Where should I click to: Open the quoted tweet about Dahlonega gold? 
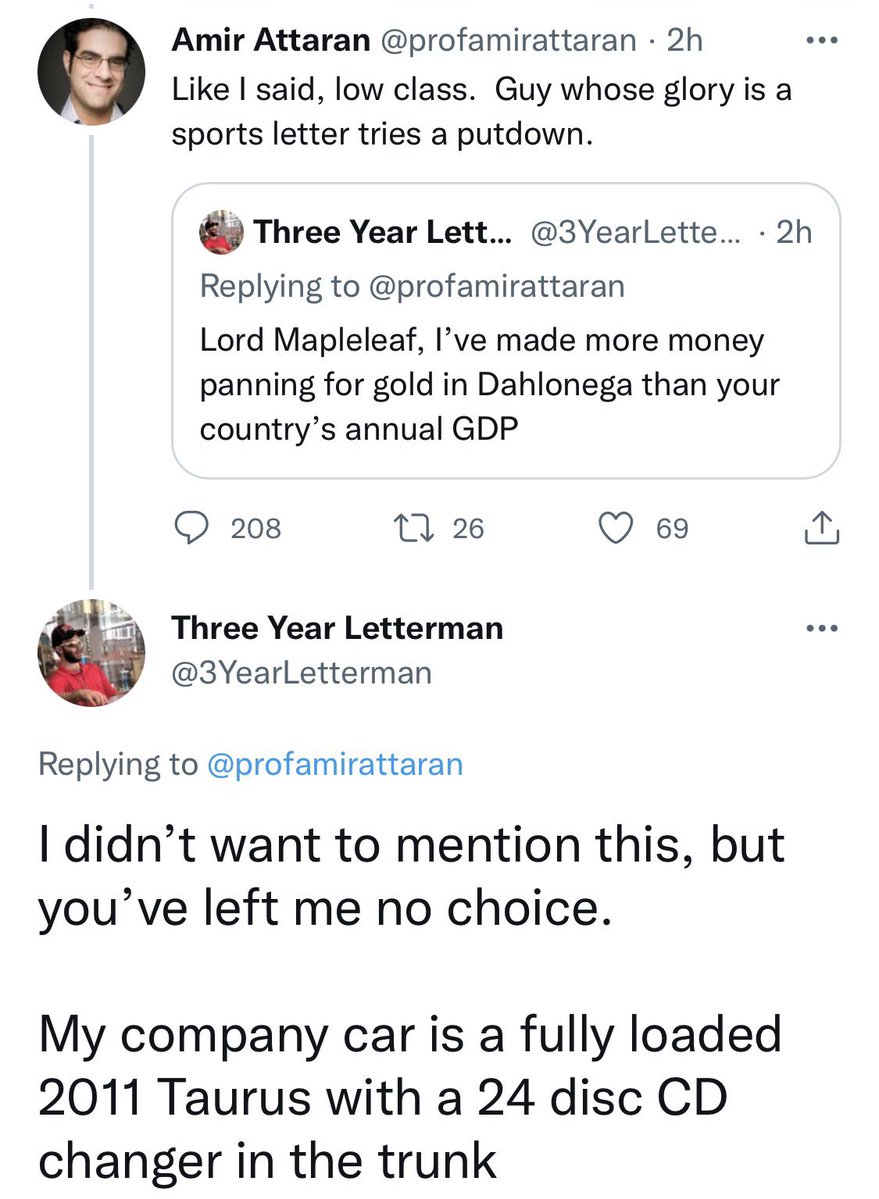(x=506, y=330)
